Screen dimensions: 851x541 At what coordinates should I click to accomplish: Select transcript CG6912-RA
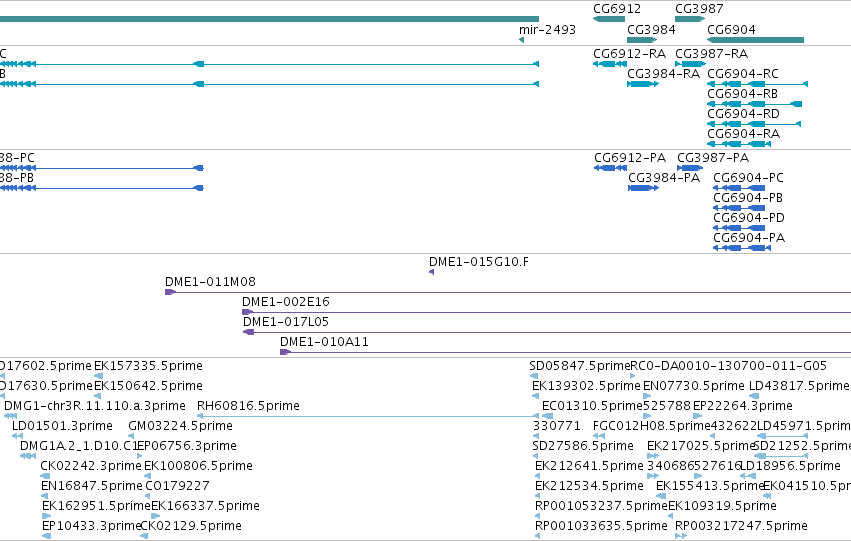click(x=610, y=64)
